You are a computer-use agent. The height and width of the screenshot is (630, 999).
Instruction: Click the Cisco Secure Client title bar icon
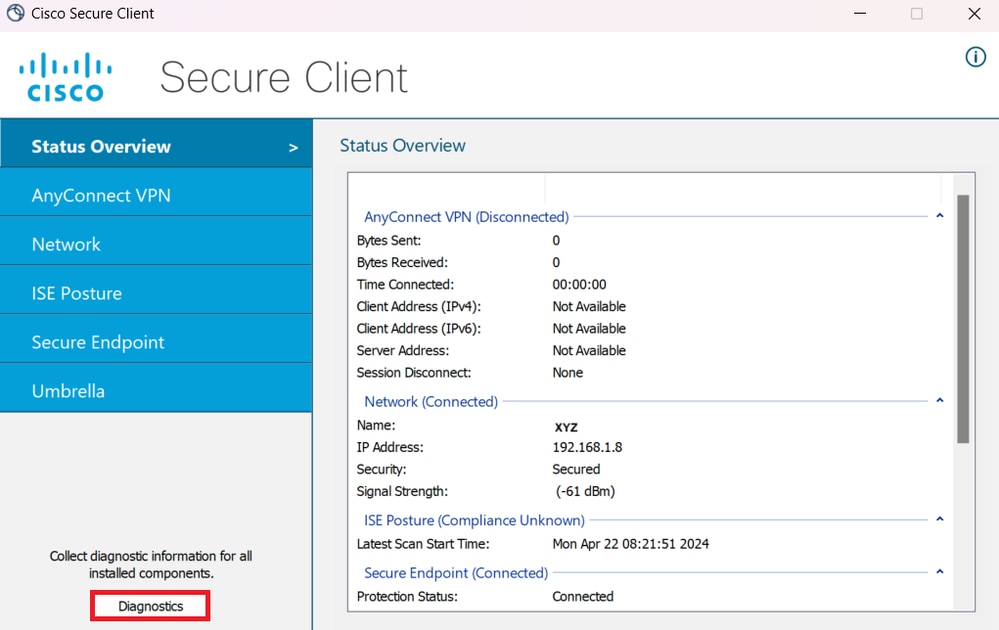coord(15,13)
